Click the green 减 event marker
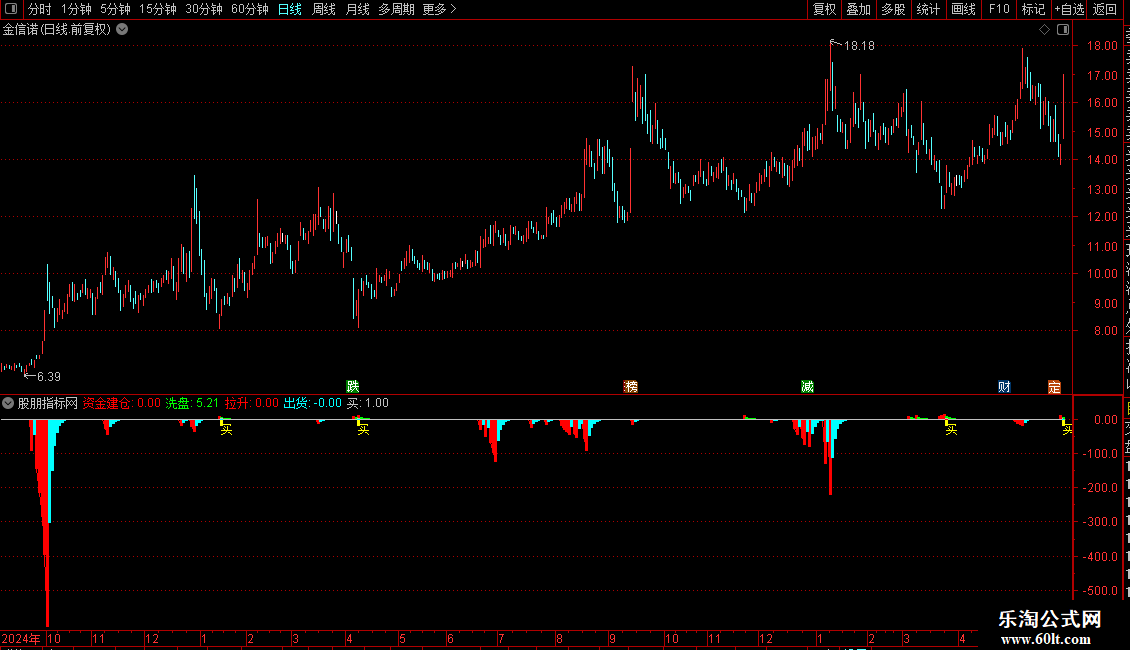 (807, 387)
